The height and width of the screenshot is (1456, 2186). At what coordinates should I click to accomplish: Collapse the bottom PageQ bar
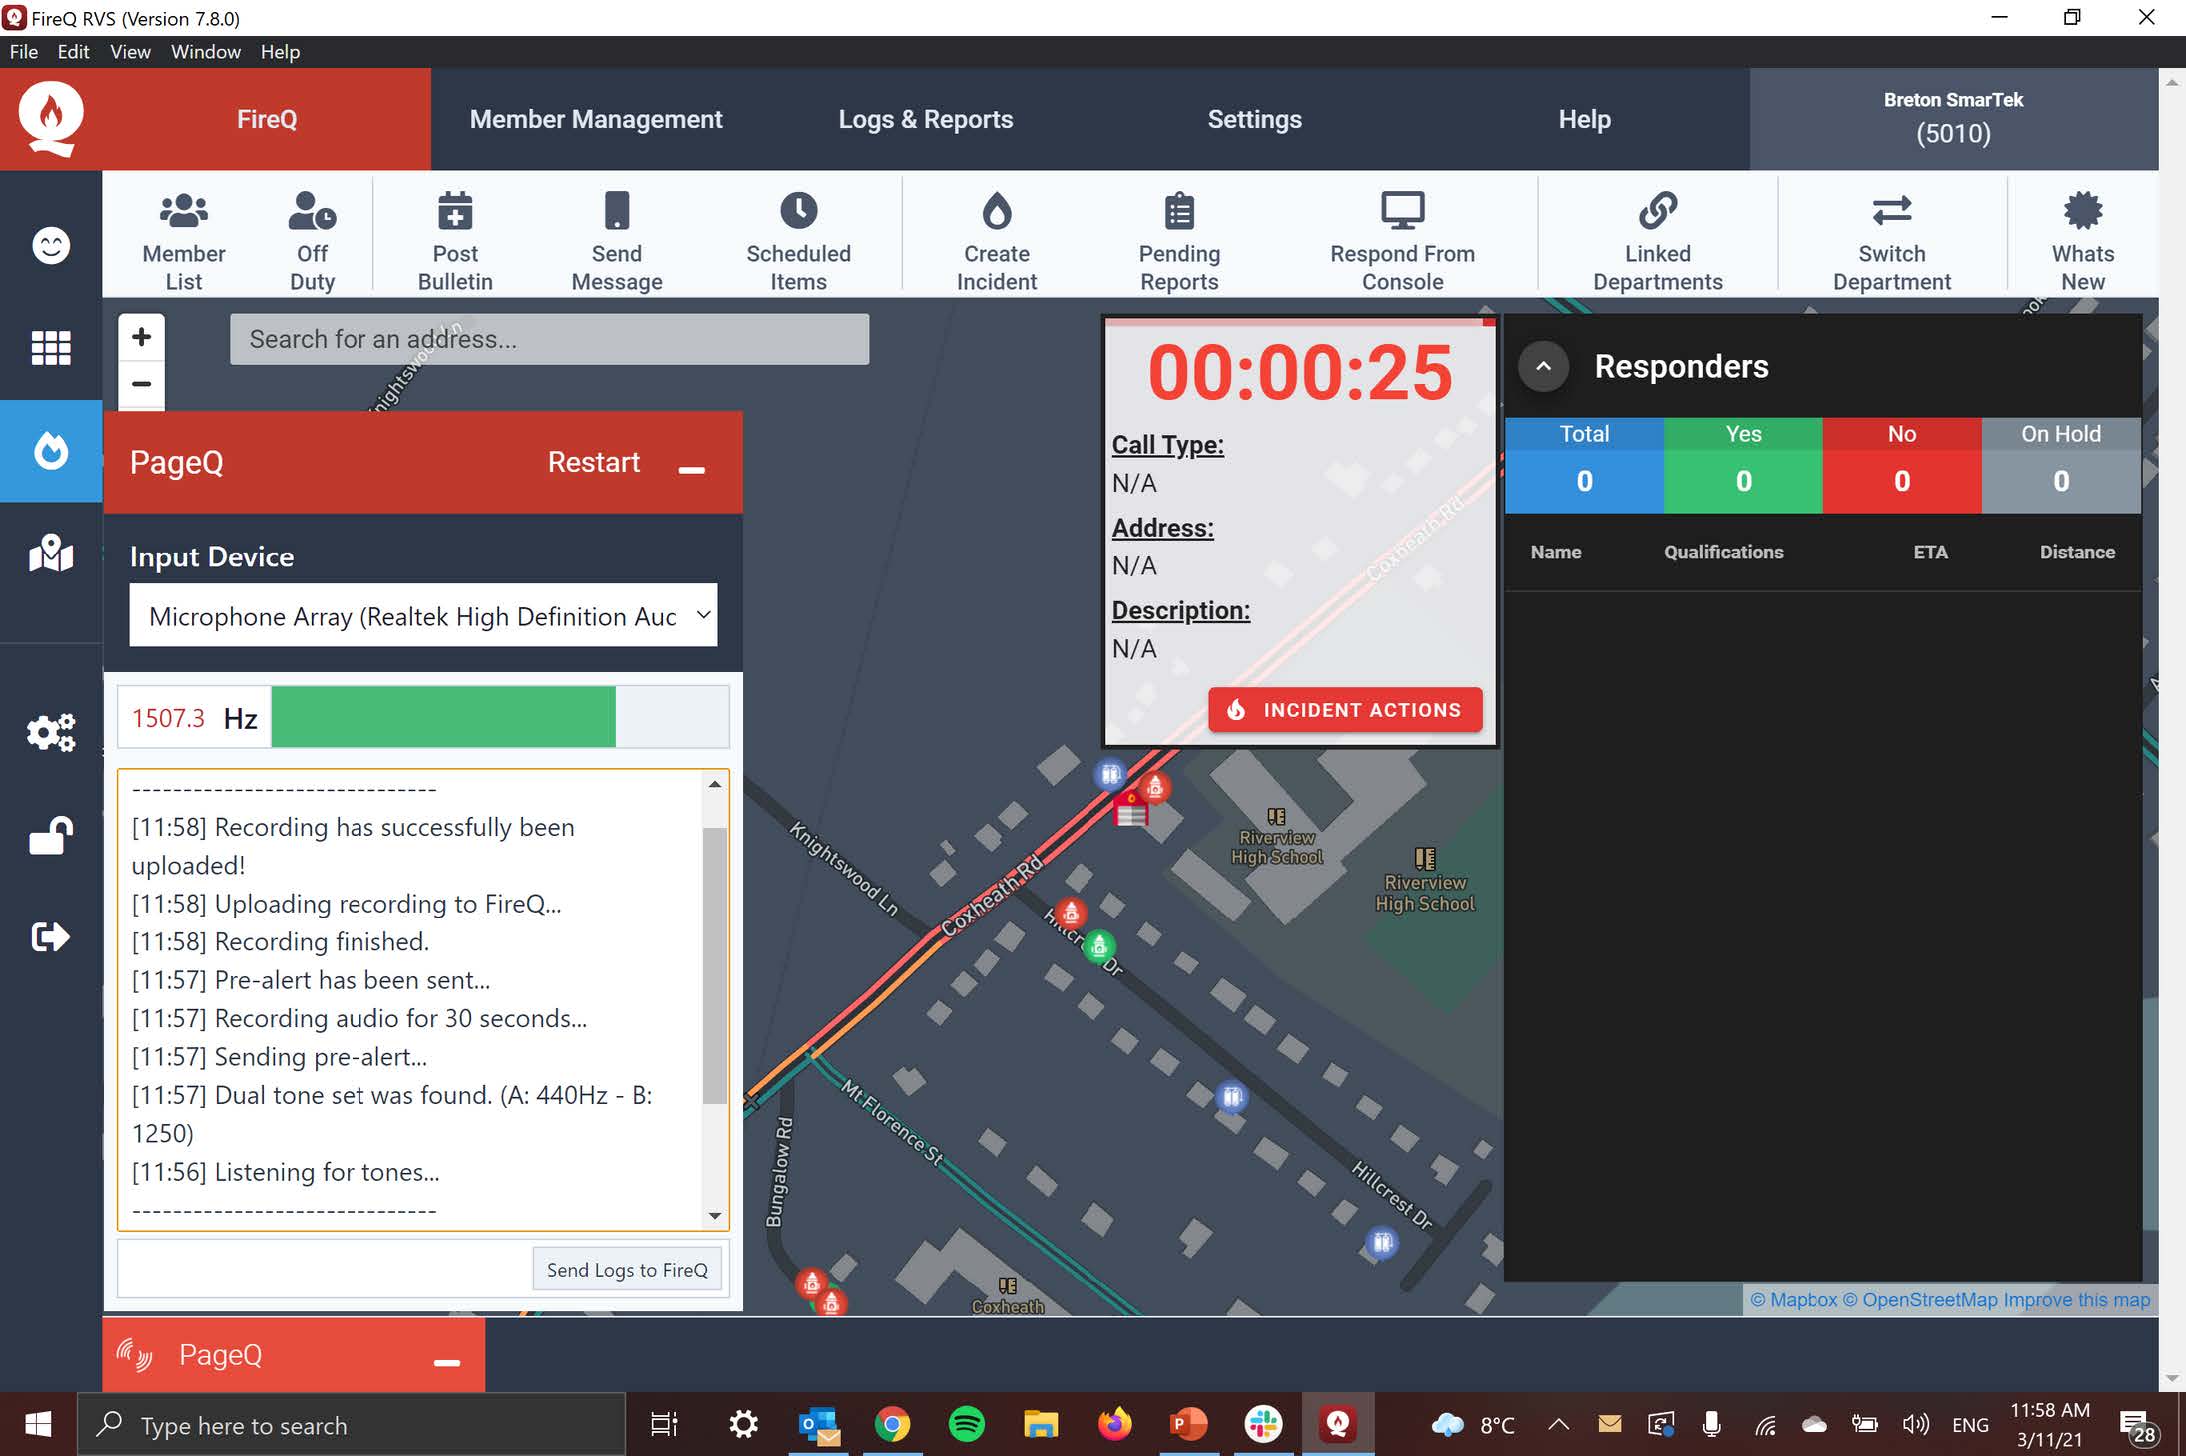coord(447,1360)
